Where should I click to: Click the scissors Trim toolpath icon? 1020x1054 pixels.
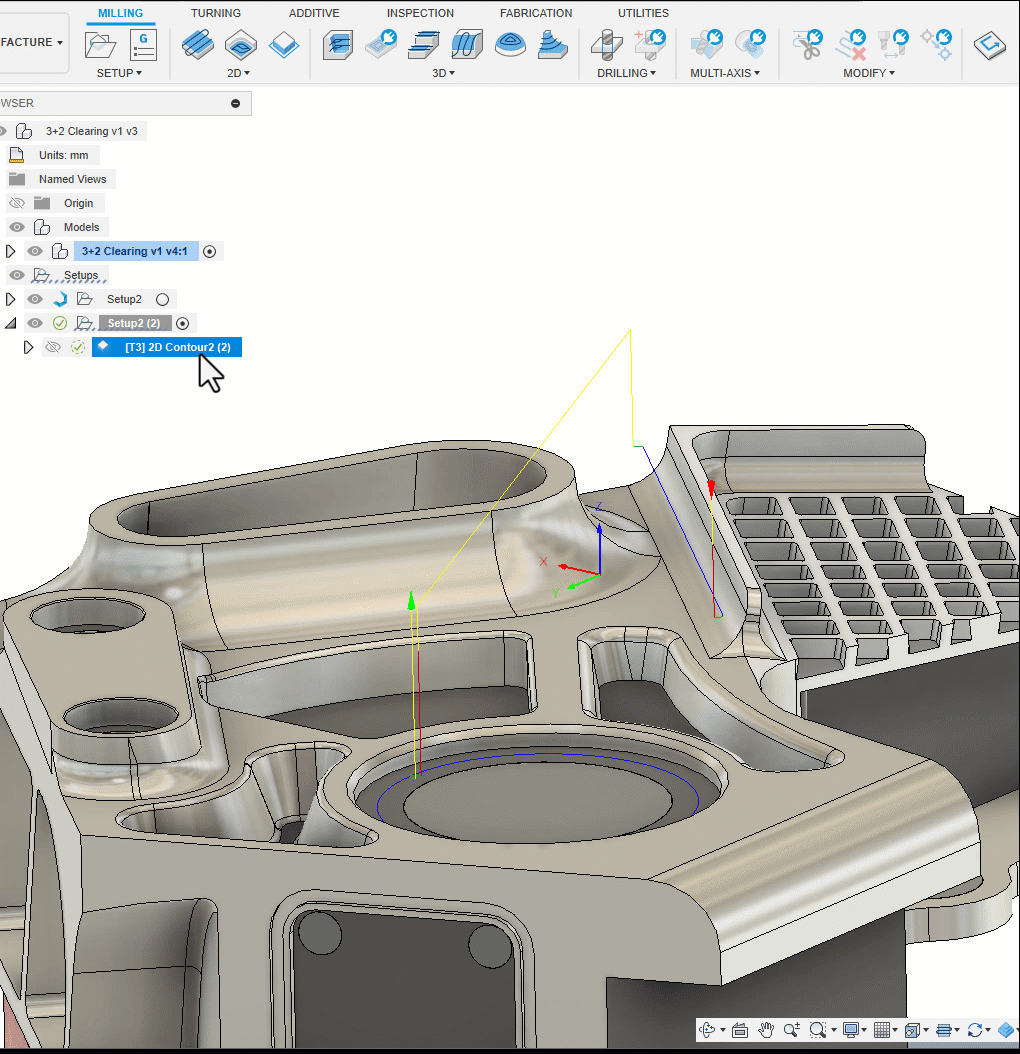[806, 44]
